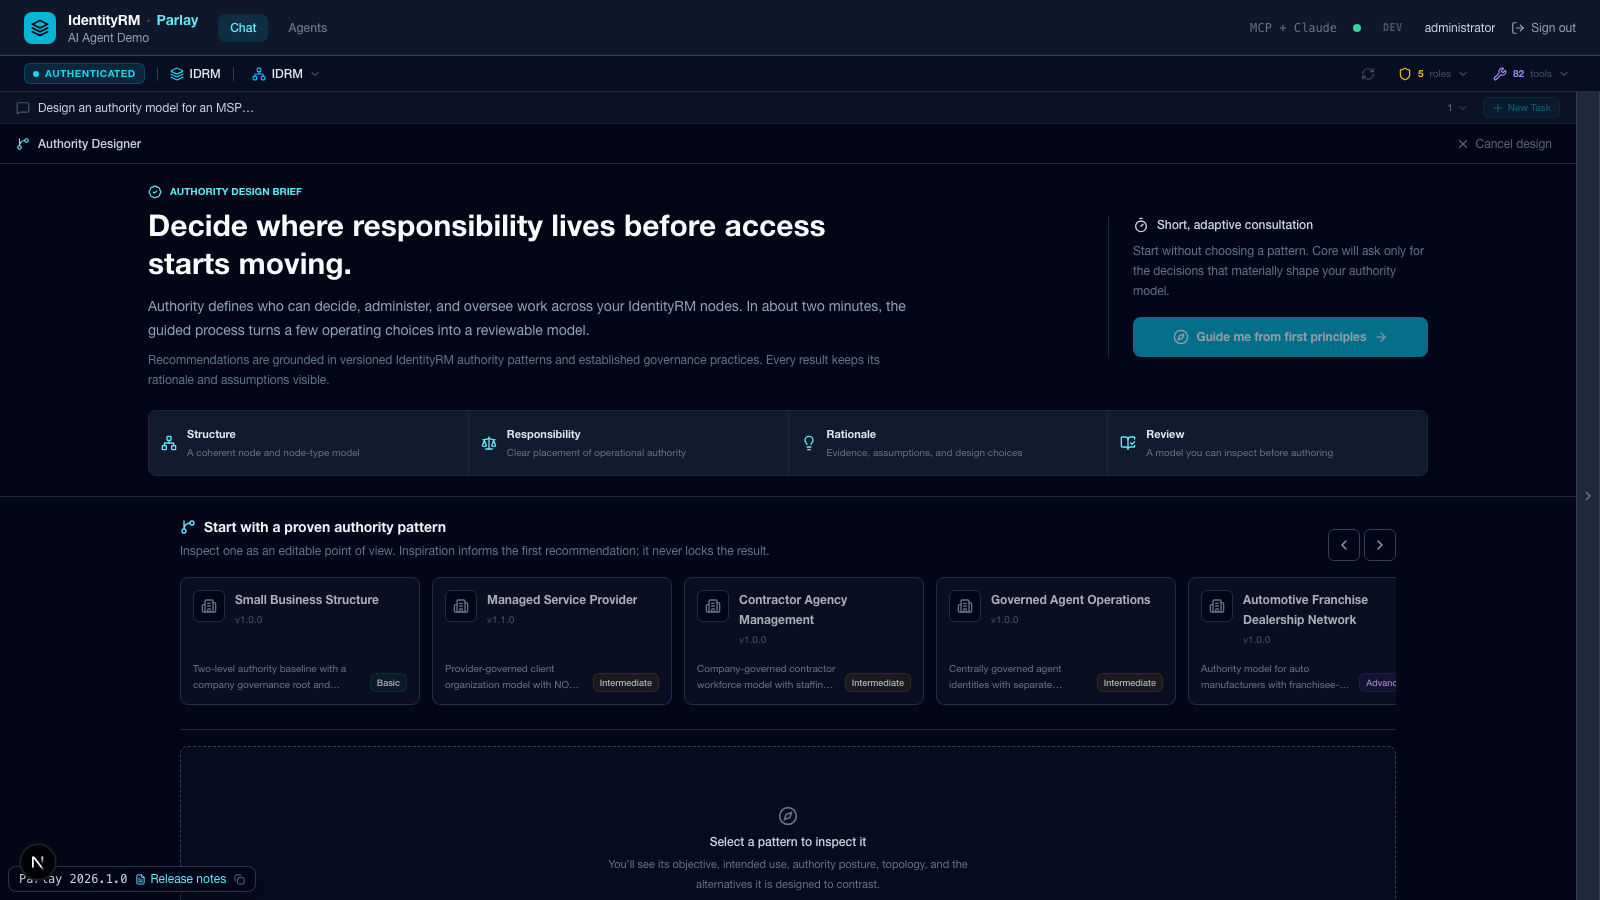
Task: Select the IDRM layers breadcrumb
Action: point(195,74)
